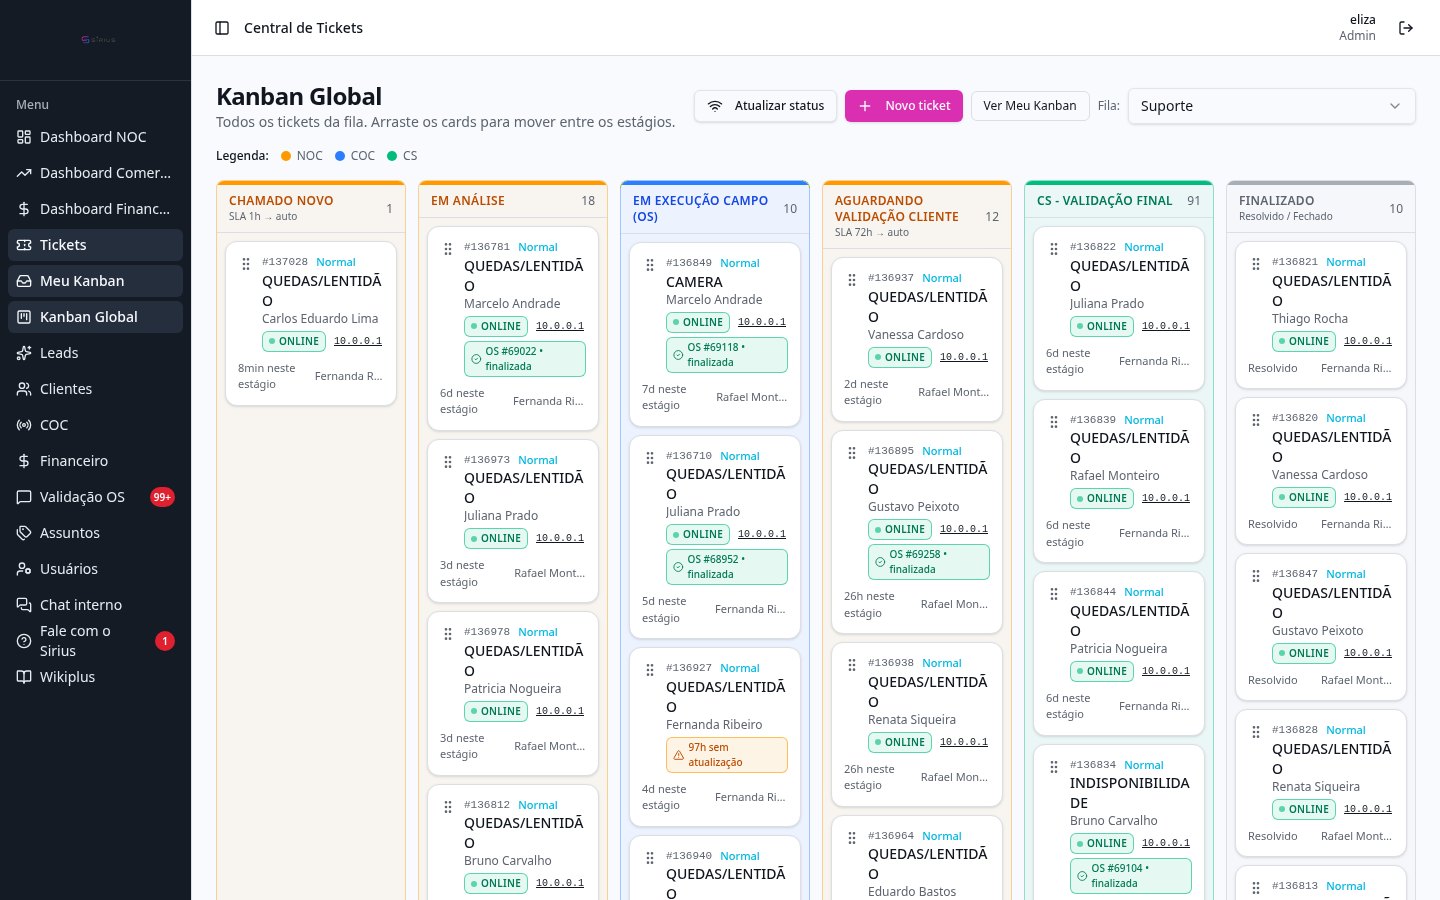Click the Wikiplus book icon
Image resolution: width=1440 pixels, height=900 pixels.
[x=24, y=677]
